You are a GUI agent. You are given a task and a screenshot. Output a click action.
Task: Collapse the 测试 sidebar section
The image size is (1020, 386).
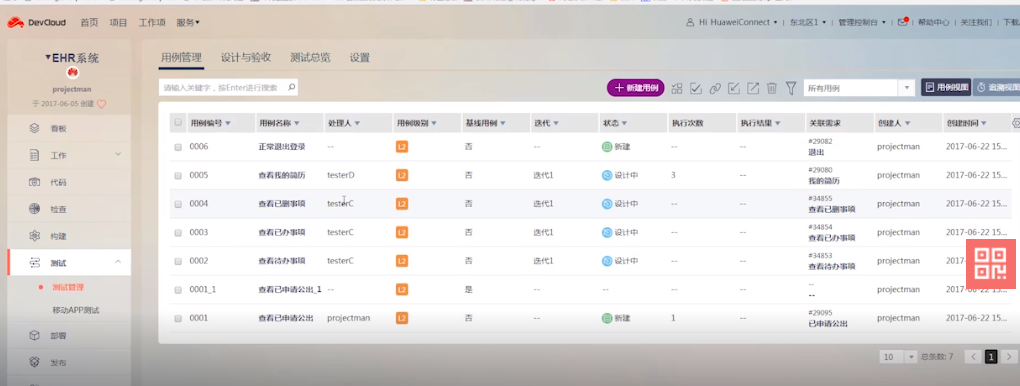coord(118,262)
